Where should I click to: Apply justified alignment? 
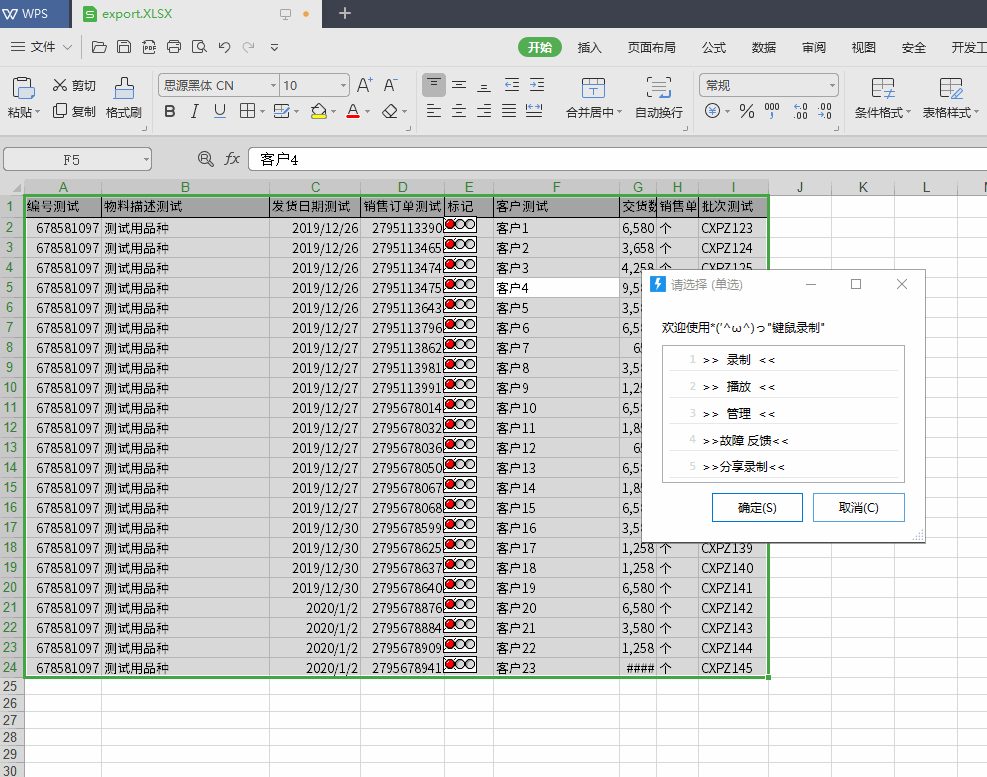[509, 111]
